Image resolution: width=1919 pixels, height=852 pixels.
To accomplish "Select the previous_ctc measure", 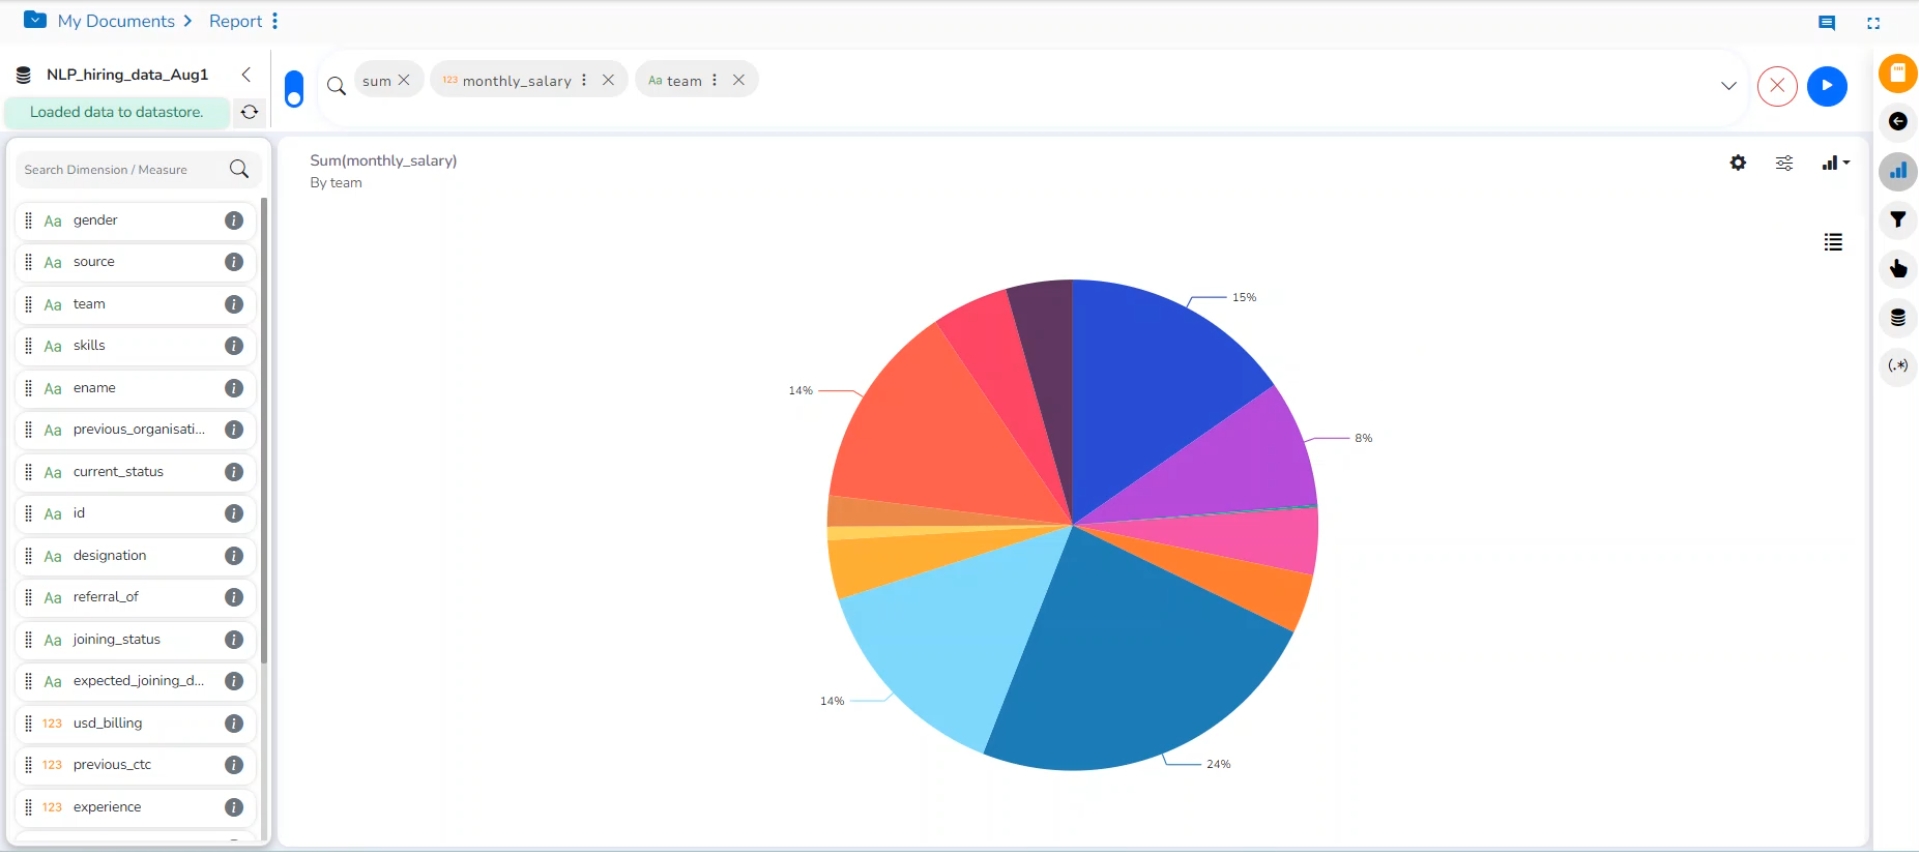I will [135, 765].
